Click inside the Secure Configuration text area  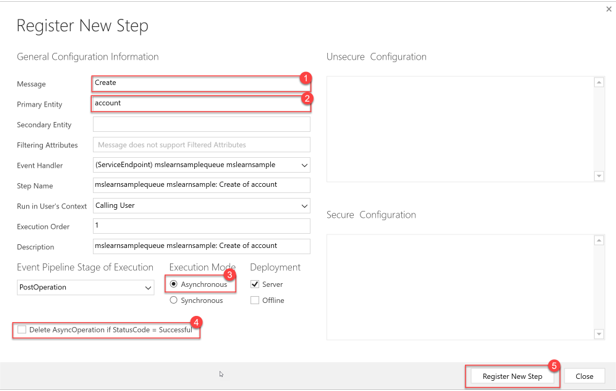click(461, 287)
